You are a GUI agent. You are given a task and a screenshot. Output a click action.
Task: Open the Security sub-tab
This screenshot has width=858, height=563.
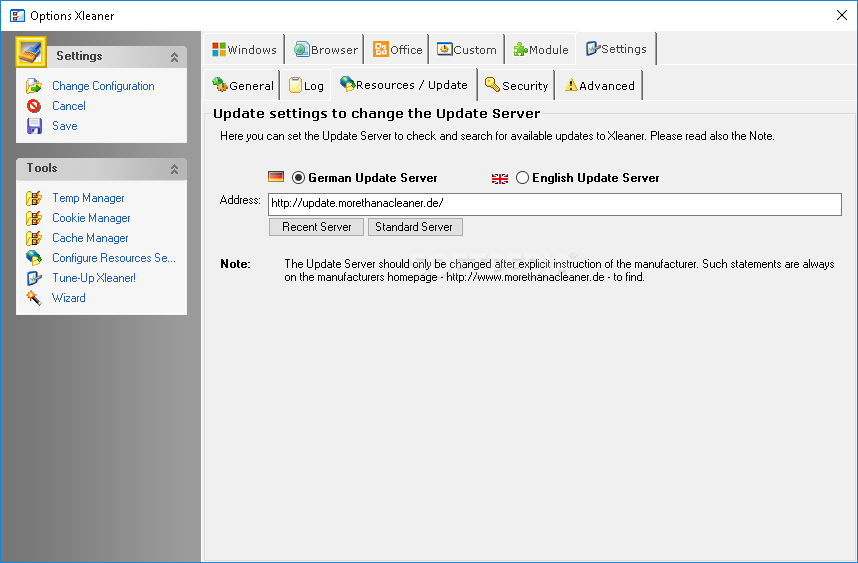click(517, 85)
